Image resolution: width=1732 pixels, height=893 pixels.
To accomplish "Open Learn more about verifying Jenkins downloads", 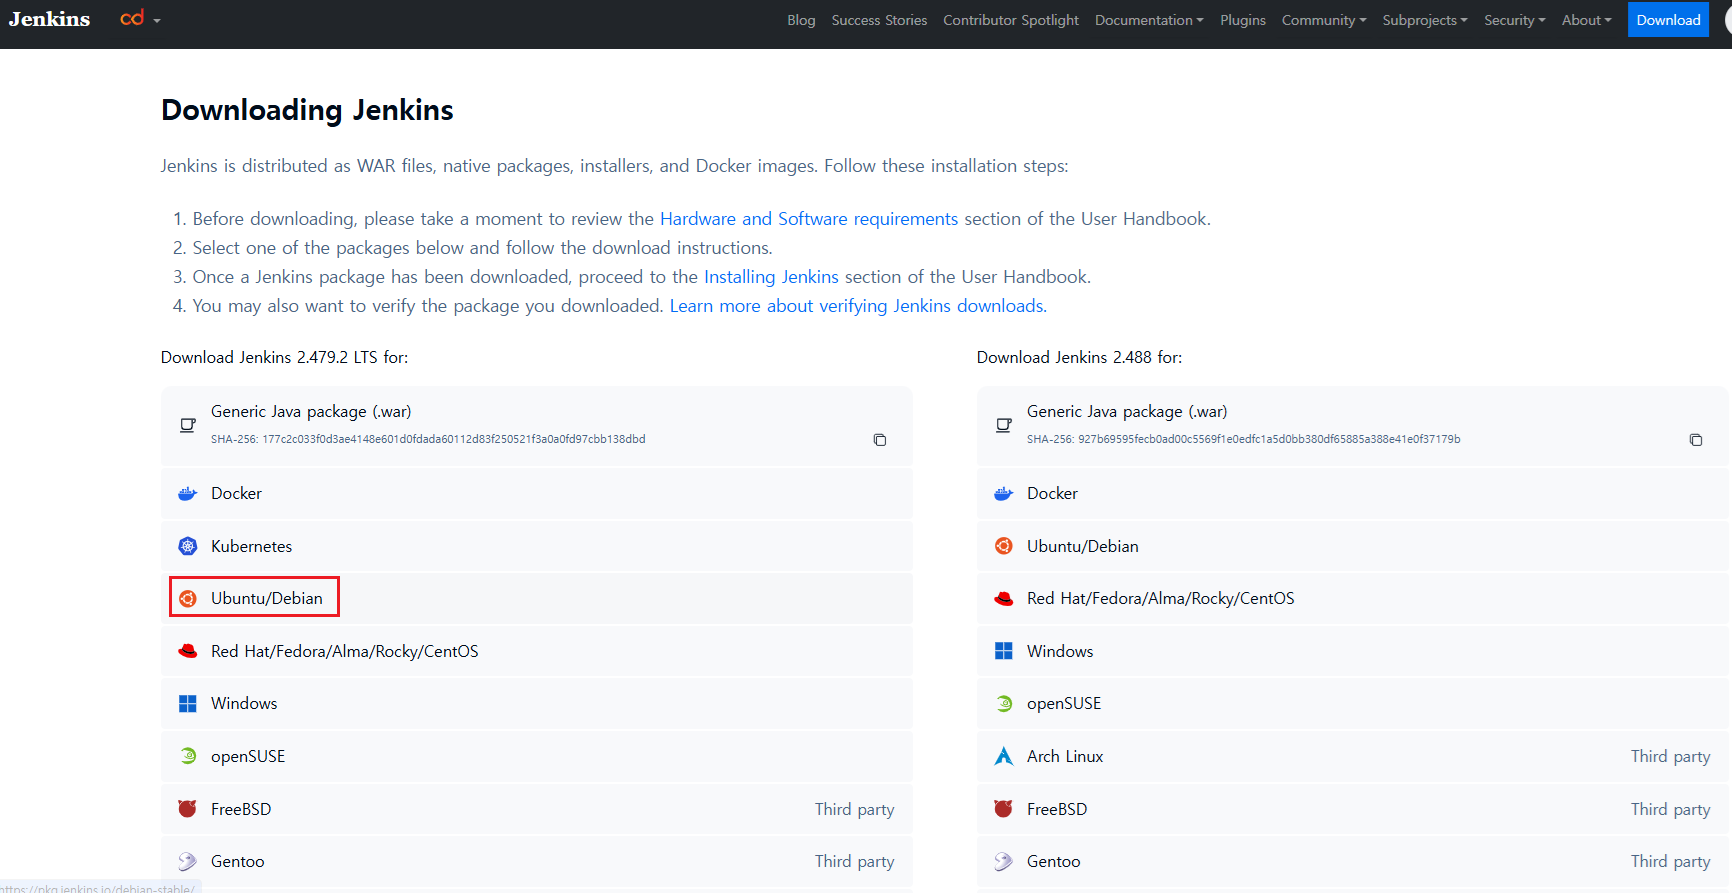I will click(x=858, y=306).
